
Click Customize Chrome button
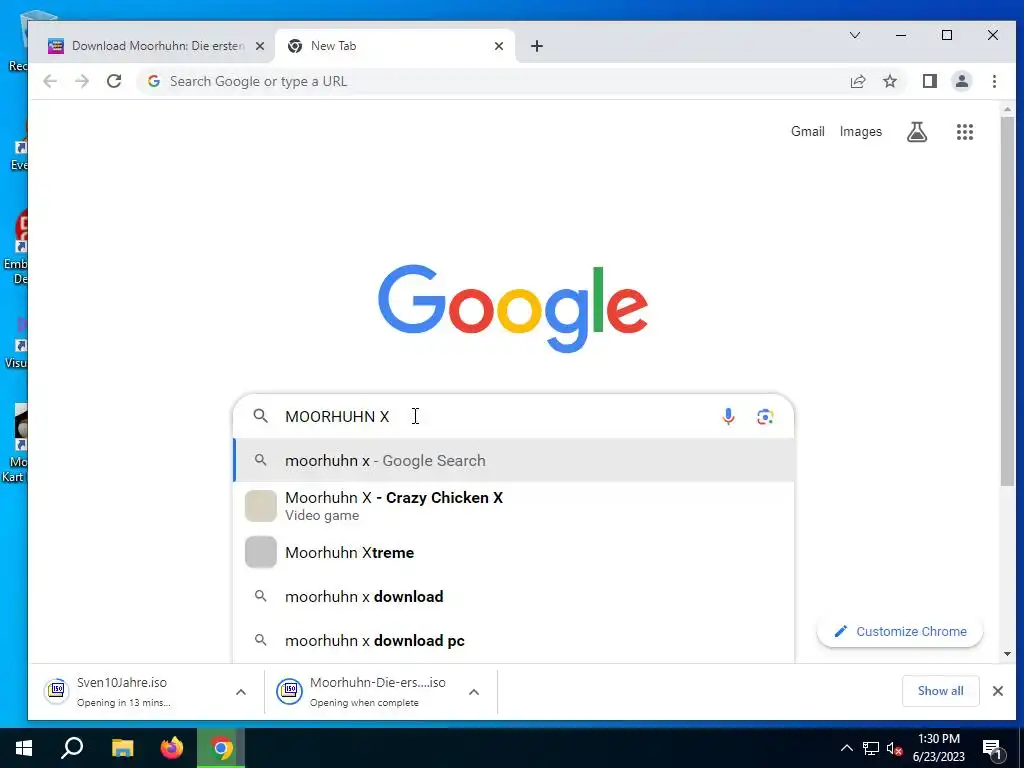tap(900, 632)
